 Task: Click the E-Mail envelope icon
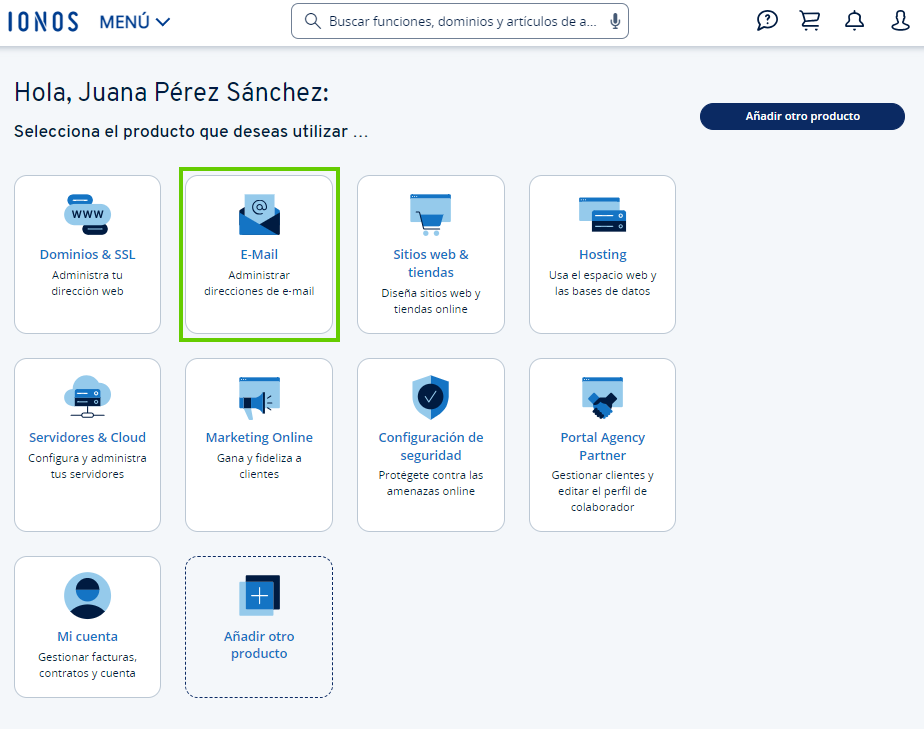pos(259,215)
